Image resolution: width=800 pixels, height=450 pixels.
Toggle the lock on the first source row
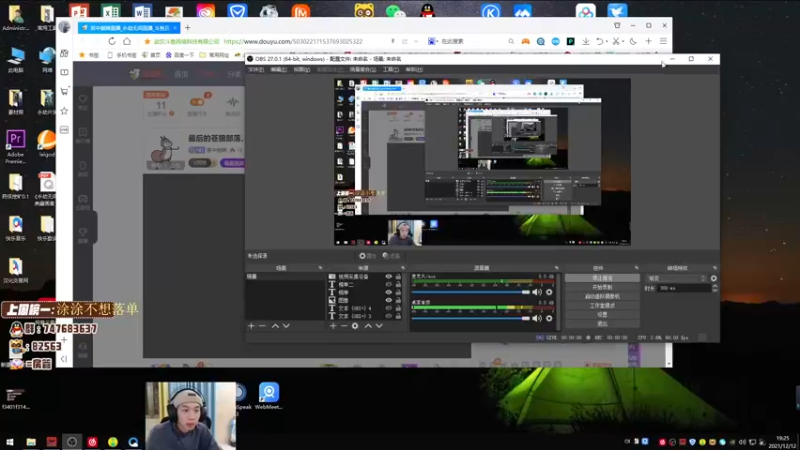(398, 277)
